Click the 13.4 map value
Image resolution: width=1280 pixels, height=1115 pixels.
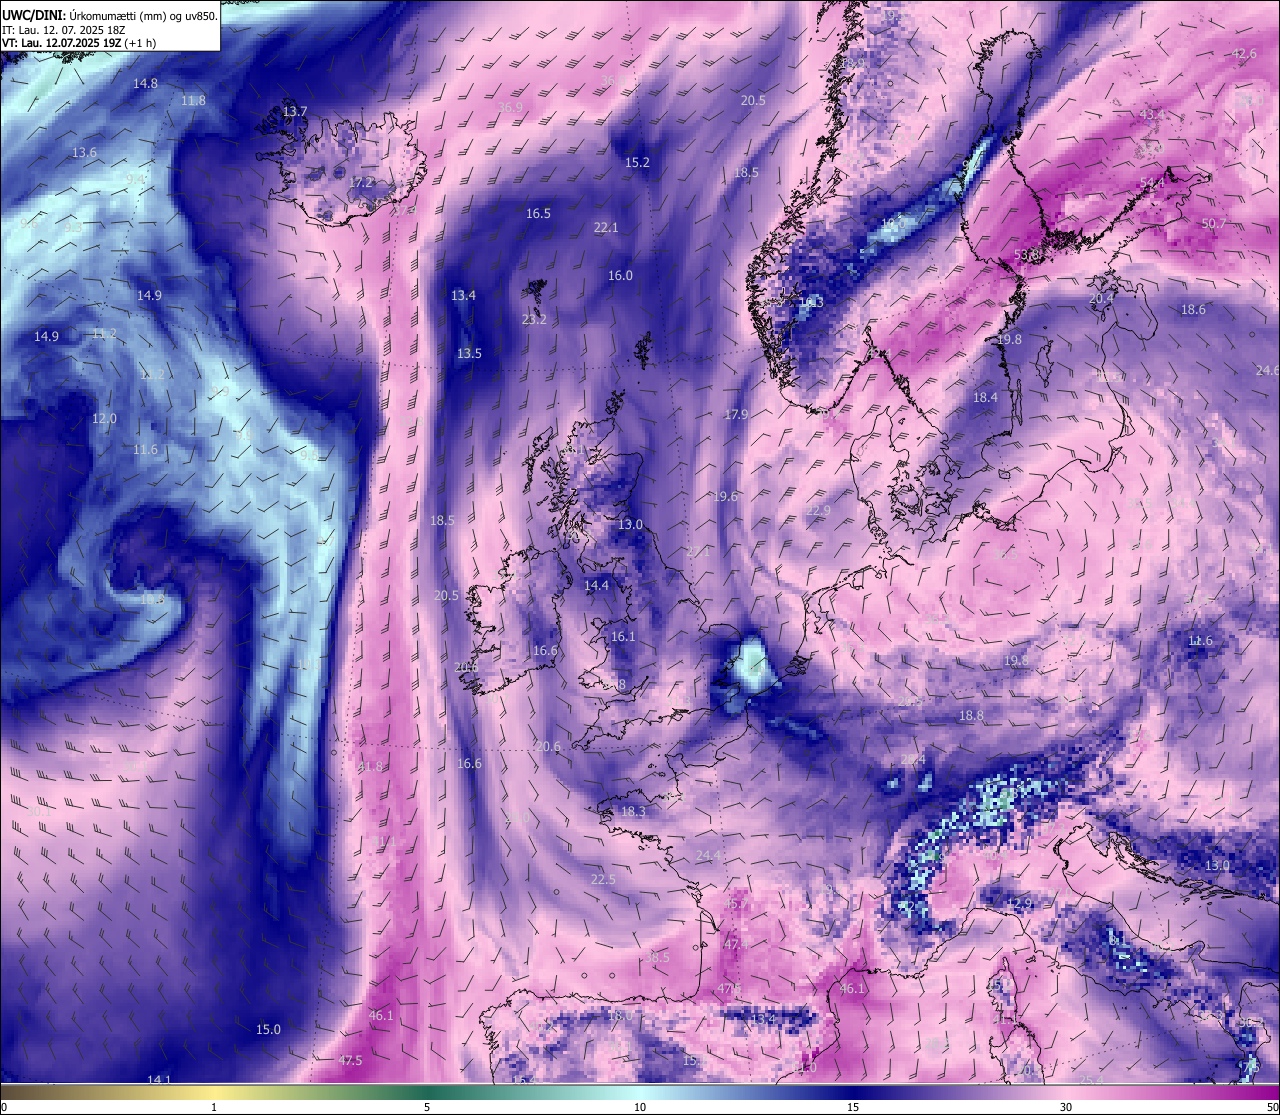click(463, 296)
